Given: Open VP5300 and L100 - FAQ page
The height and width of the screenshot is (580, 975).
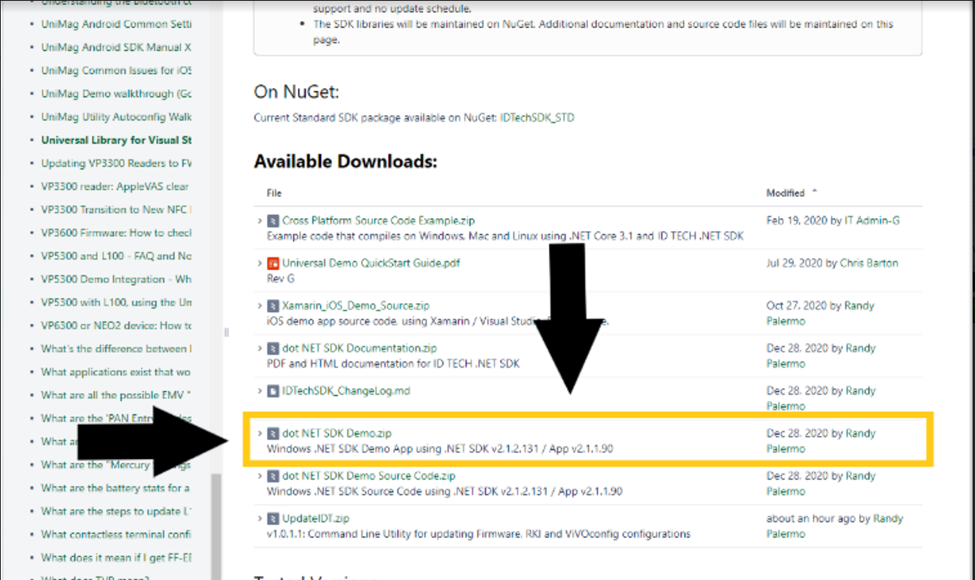Looking at the screenshot, I should pyautogui.click(x=116, y=256).
